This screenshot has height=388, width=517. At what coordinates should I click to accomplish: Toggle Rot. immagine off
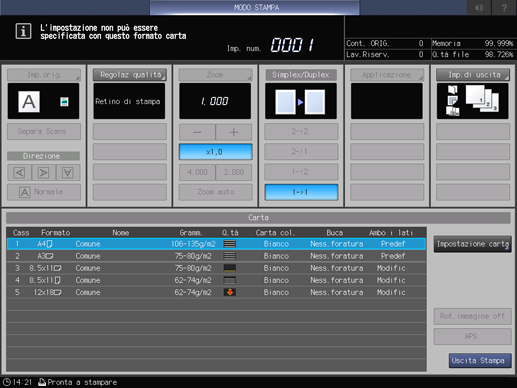tap(472, 316)
